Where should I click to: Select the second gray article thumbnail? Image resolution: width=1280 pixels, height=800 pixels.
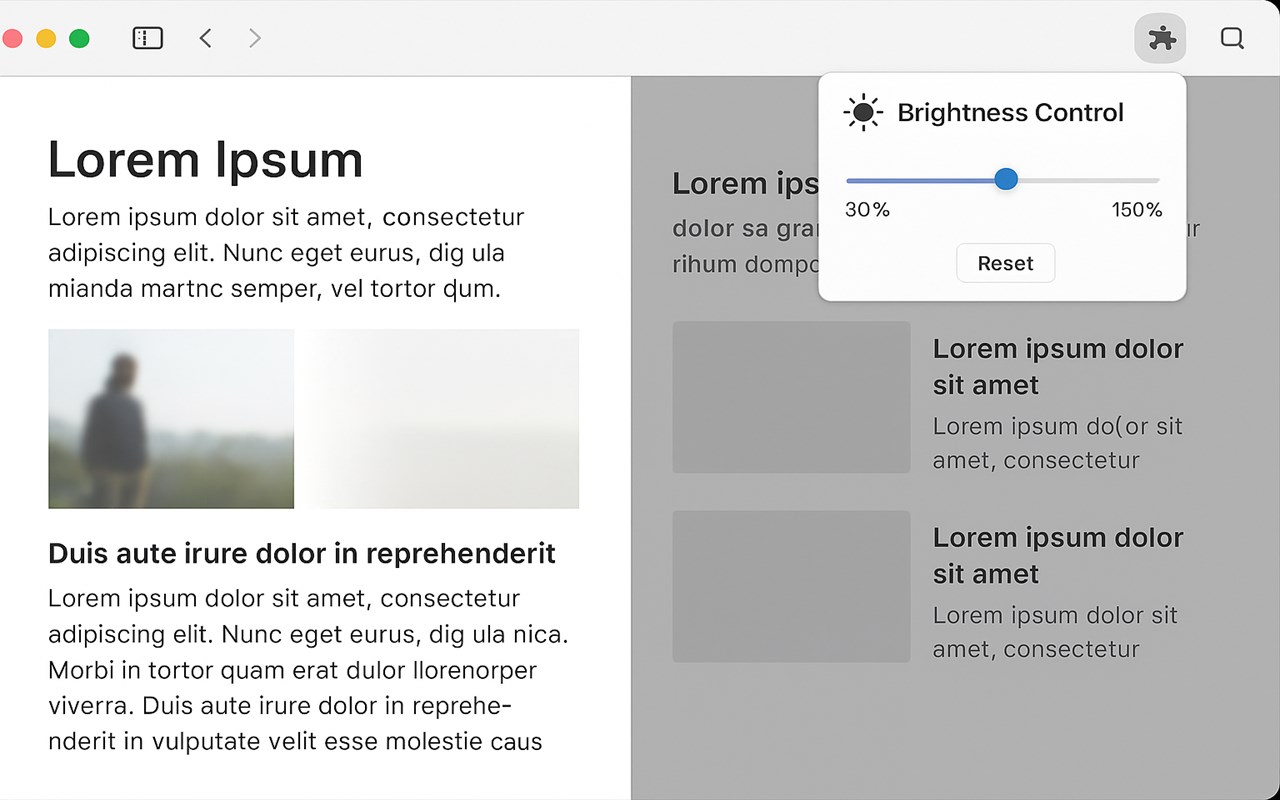(791, 586)
